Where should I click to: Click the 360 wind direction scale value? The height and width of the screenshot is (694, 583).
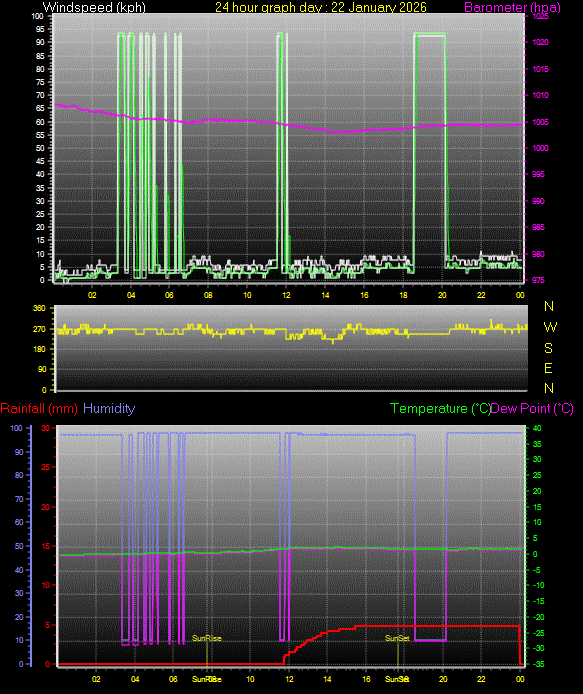39,308
